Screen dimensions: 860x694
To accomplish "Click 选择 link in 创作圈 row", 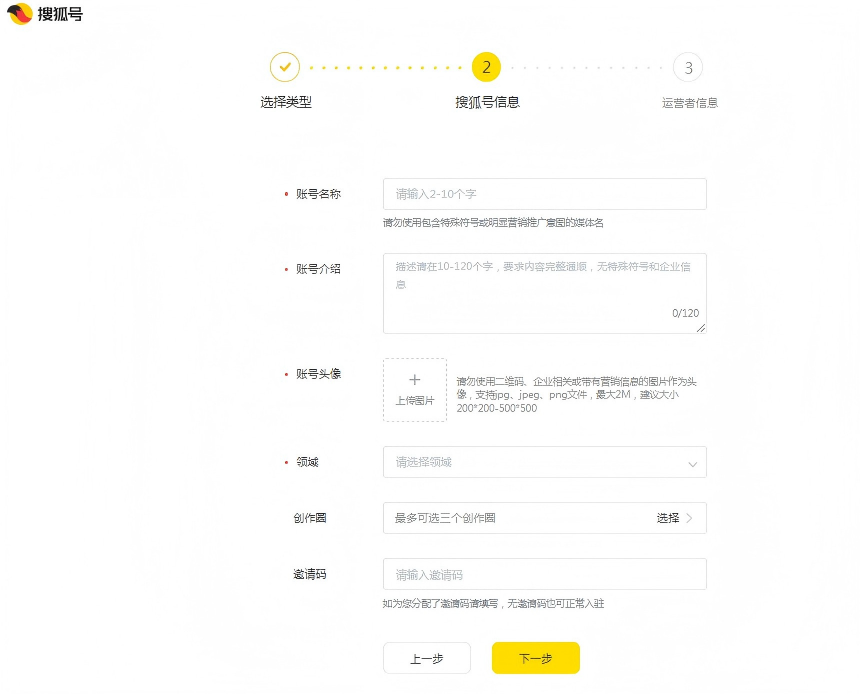I will [x=668, y=518].
